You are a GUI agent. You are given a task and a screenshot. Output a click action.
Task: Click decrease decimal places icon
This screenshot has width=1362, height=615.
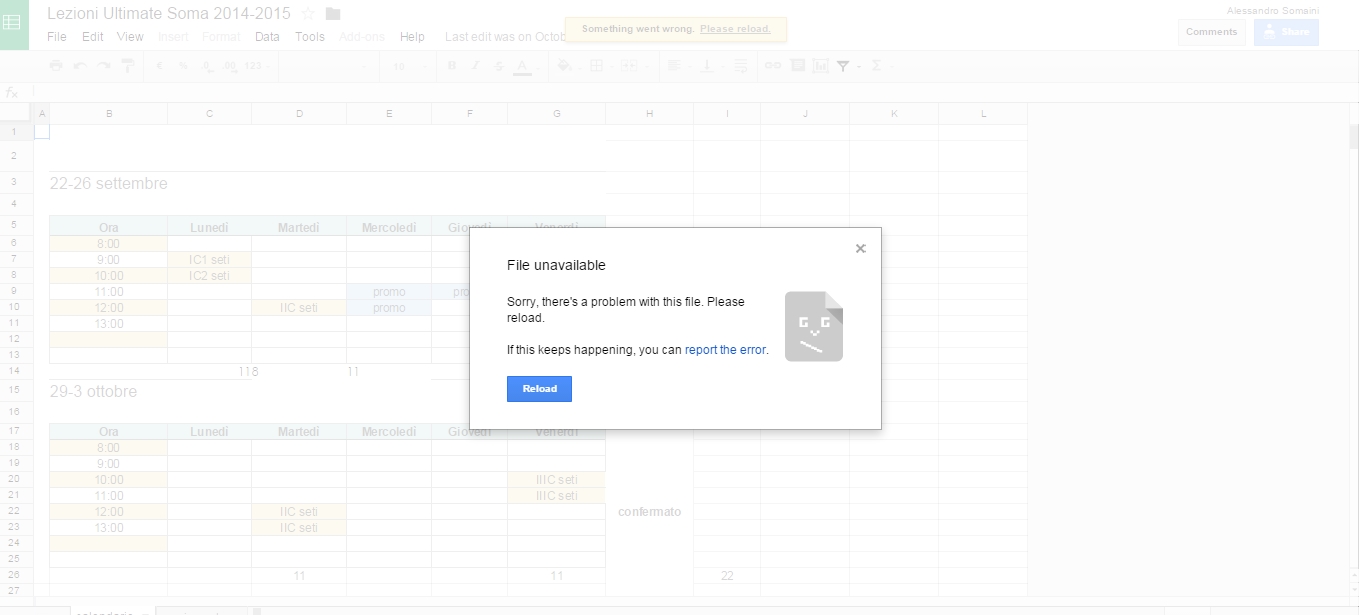207,66
